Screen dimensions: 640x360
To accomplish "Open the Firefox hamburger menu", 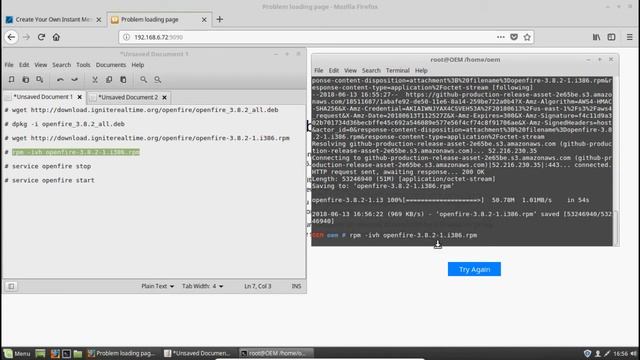I will [630, 37].
